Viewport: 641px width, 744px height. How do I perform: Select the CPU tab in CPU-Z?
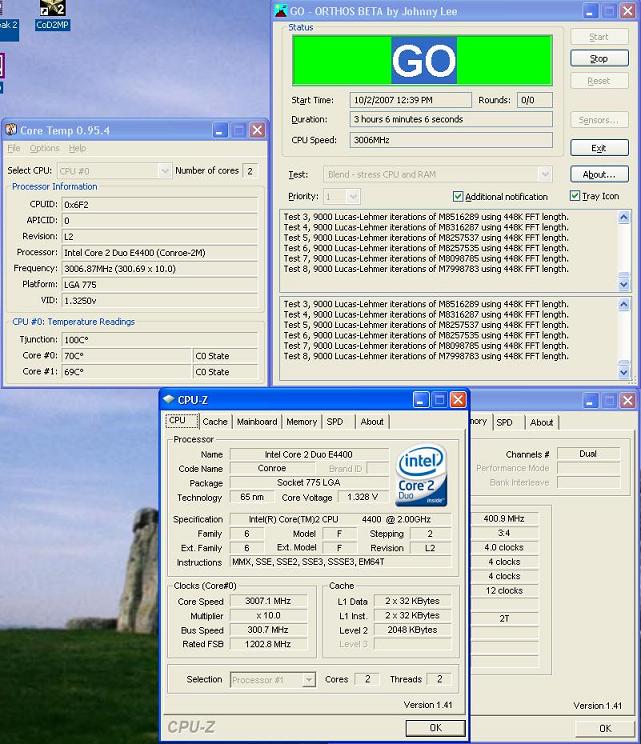click(182, 420)
